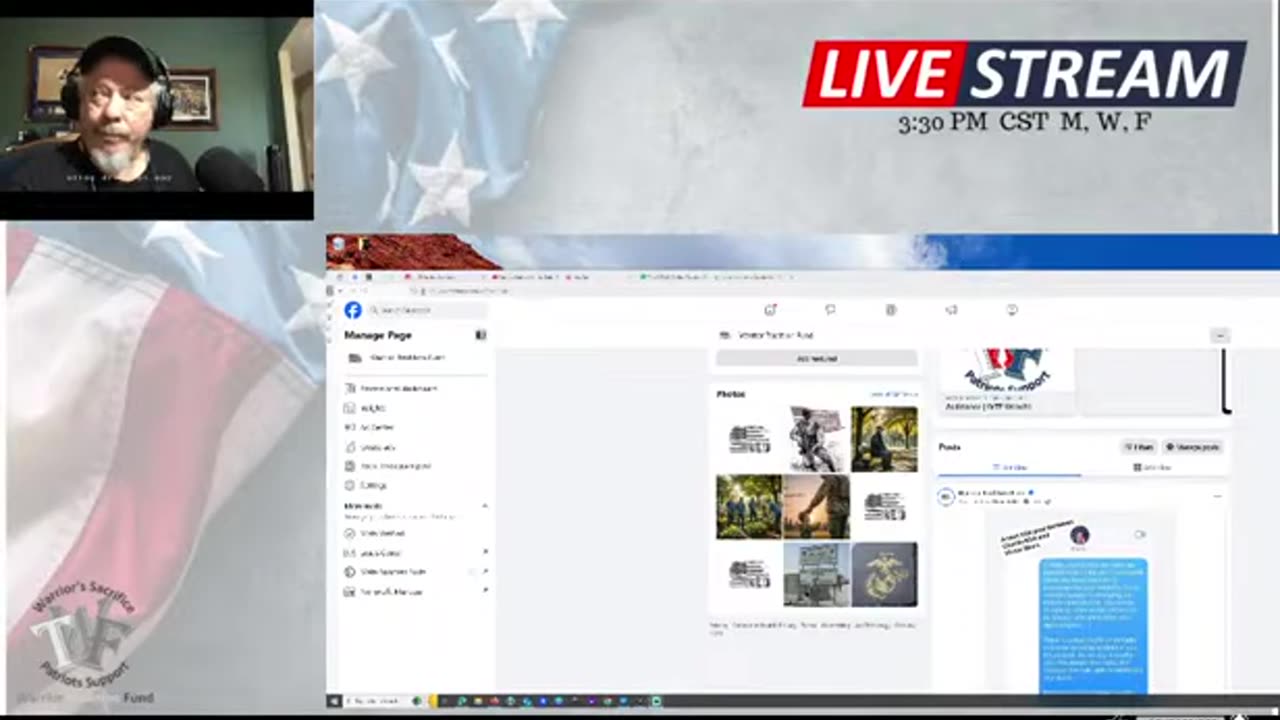Open the Marine Corps emblem photo
Screen dimensions: 1280x720
(884, 575)
